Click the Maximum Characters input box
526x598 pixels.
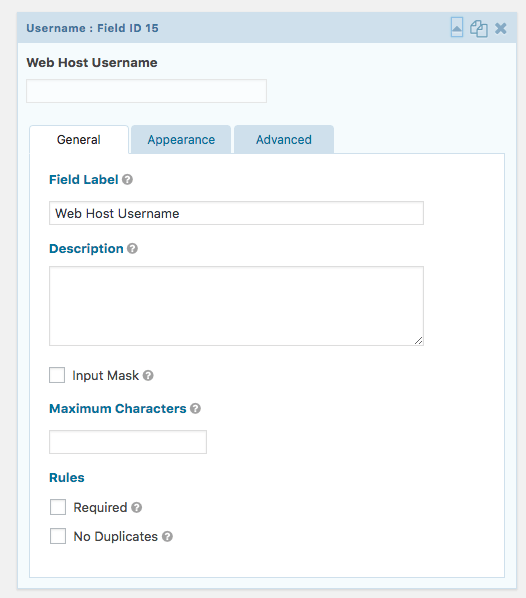pyautogui.click(x=128, y=442)
